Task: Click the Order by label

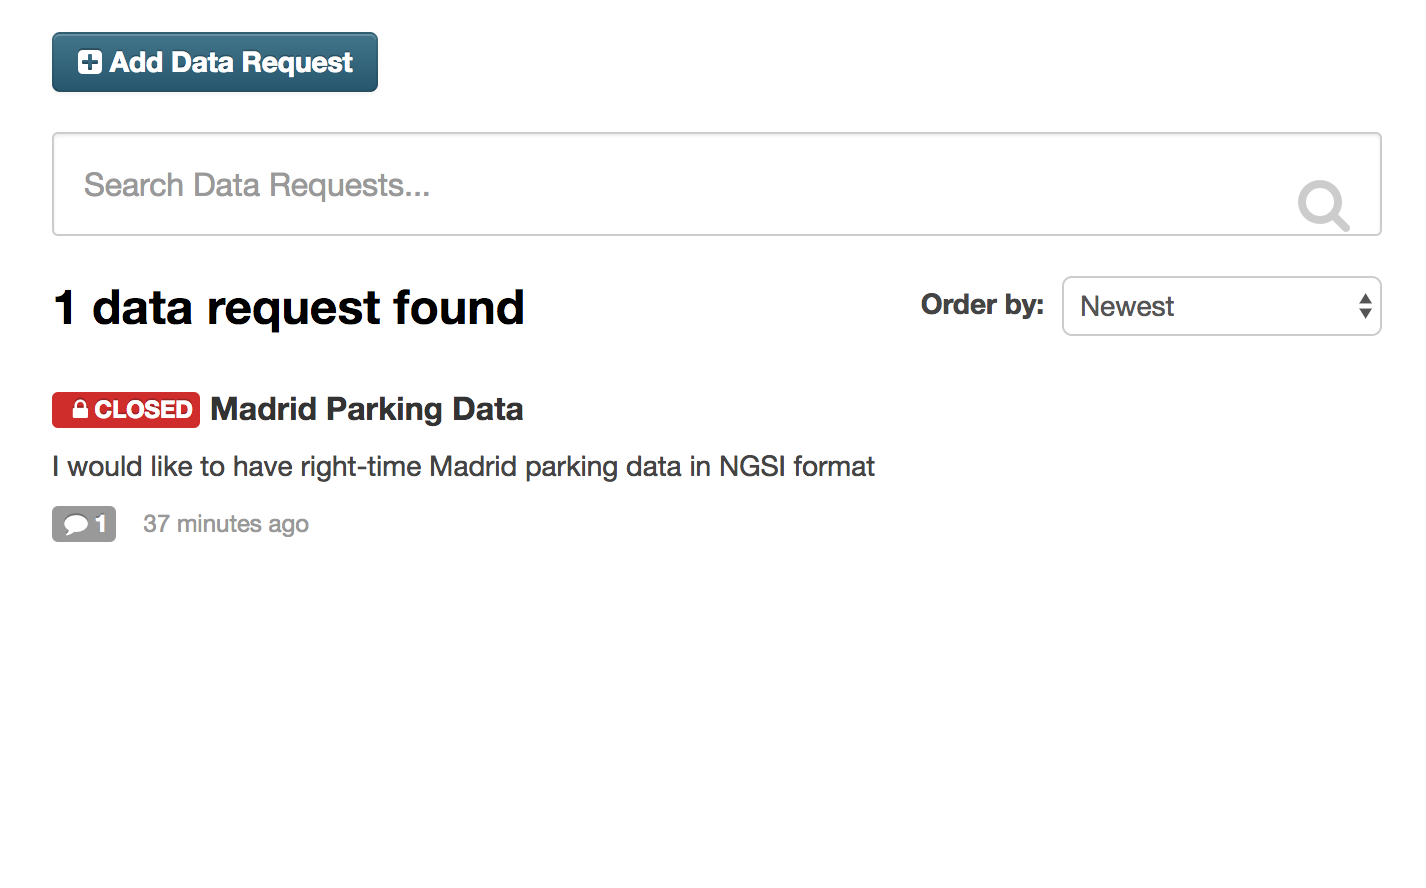Action: 982,304
